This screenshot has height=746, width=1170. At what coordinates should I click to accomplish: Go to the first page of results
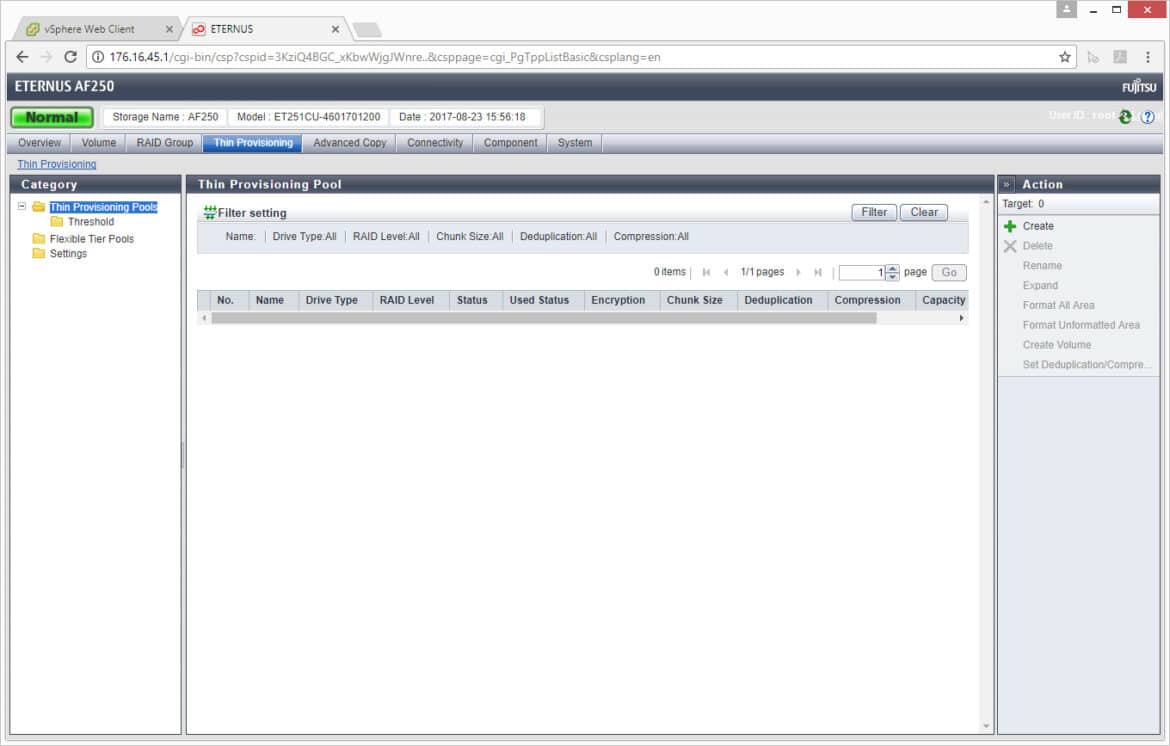[x=706, y=272]
